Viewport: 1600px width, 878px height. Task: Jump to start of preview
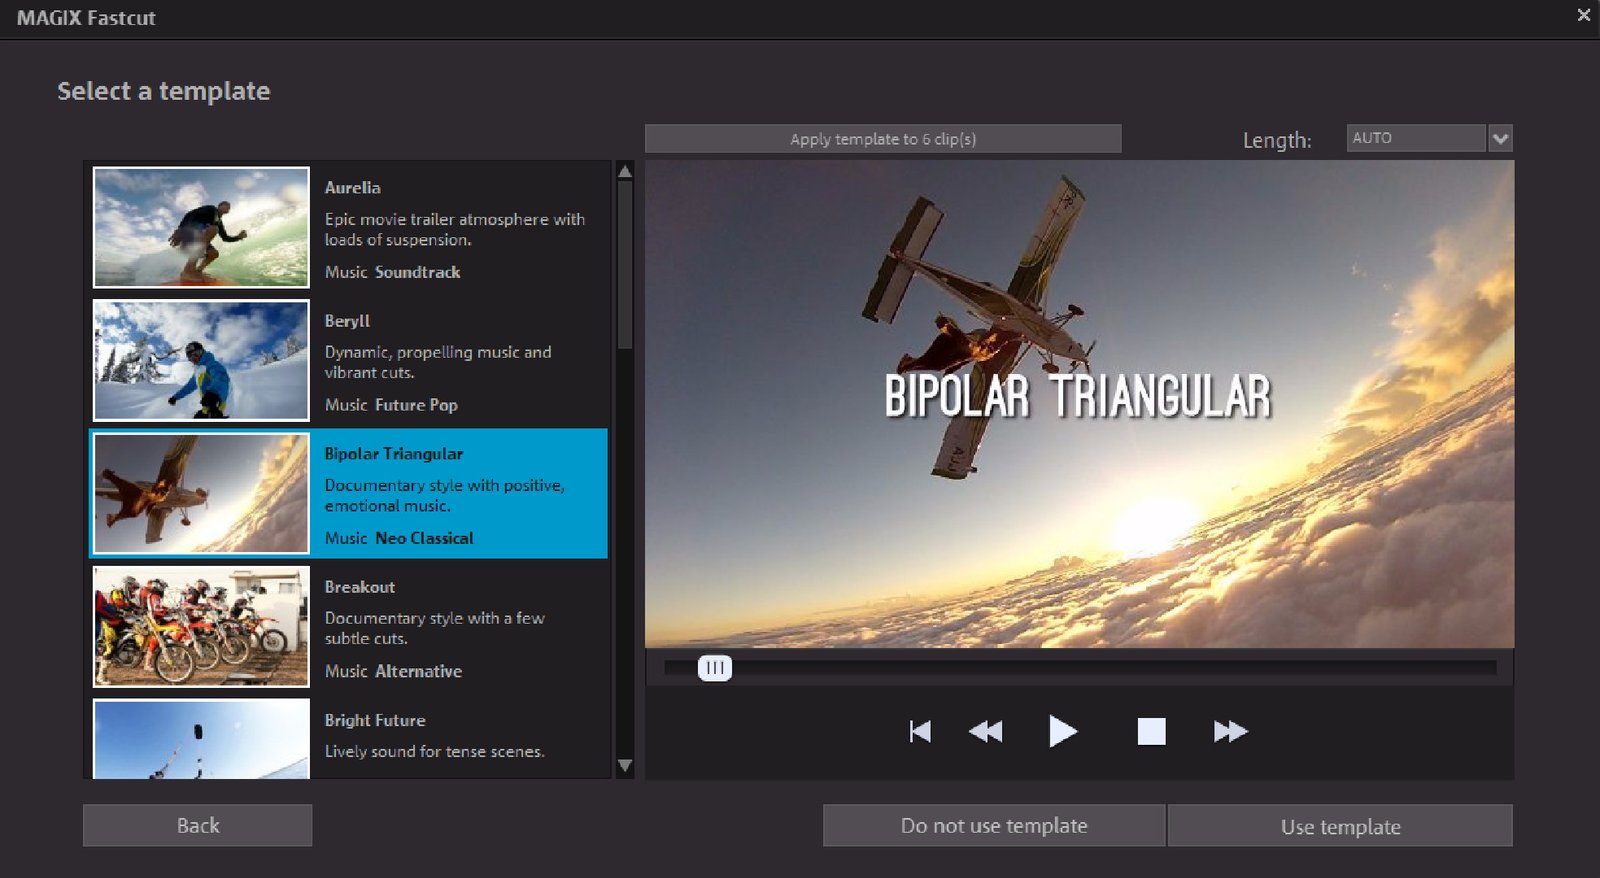click(920, 731)
